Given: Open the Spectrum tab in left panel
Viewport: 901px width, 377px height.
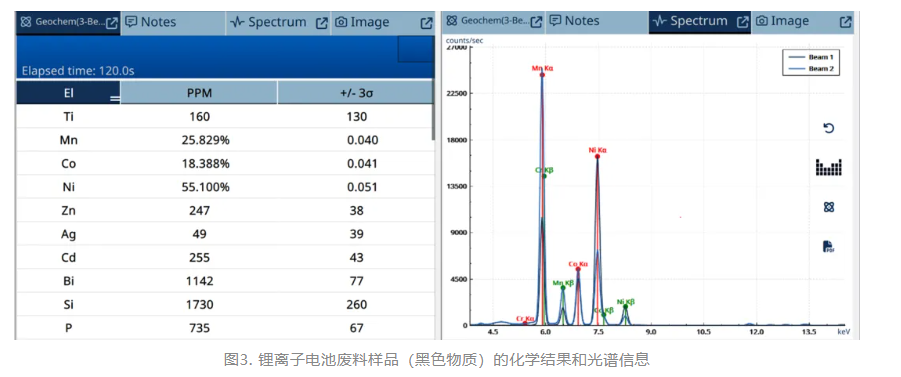Looking at the screenshot, I should click(x=268, y=22).
